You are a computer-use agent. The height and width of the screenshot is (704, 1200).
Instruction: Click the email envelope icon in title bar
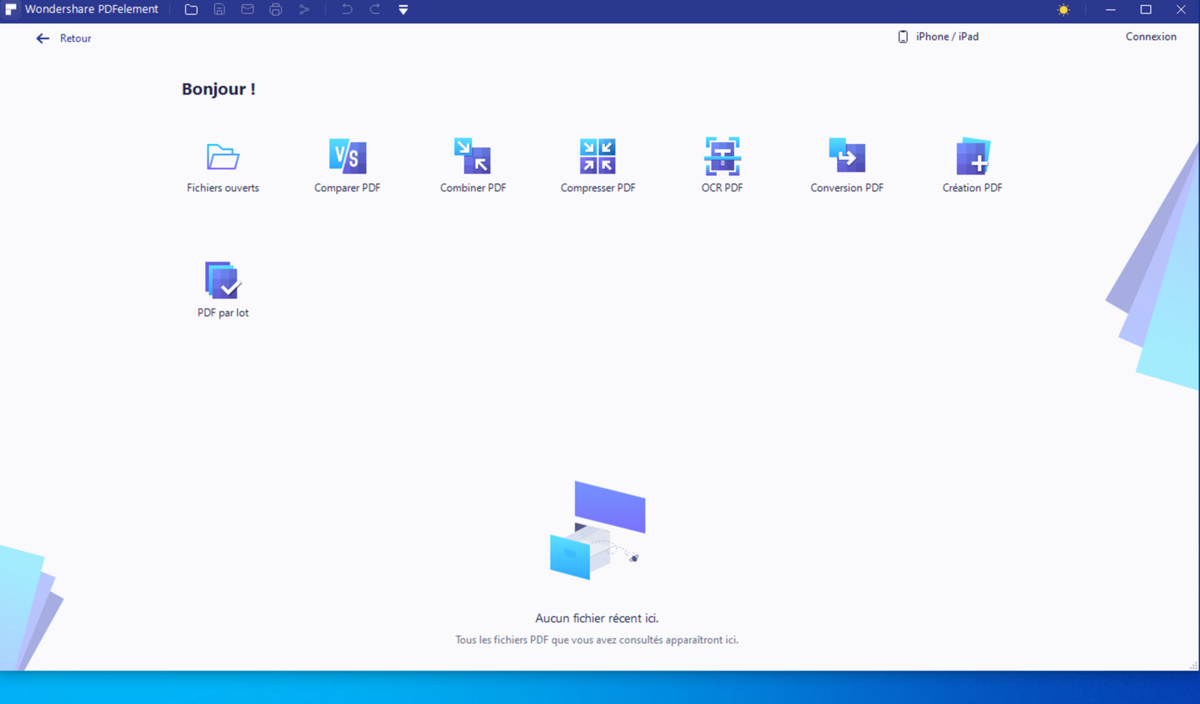[x=247, y=10]
